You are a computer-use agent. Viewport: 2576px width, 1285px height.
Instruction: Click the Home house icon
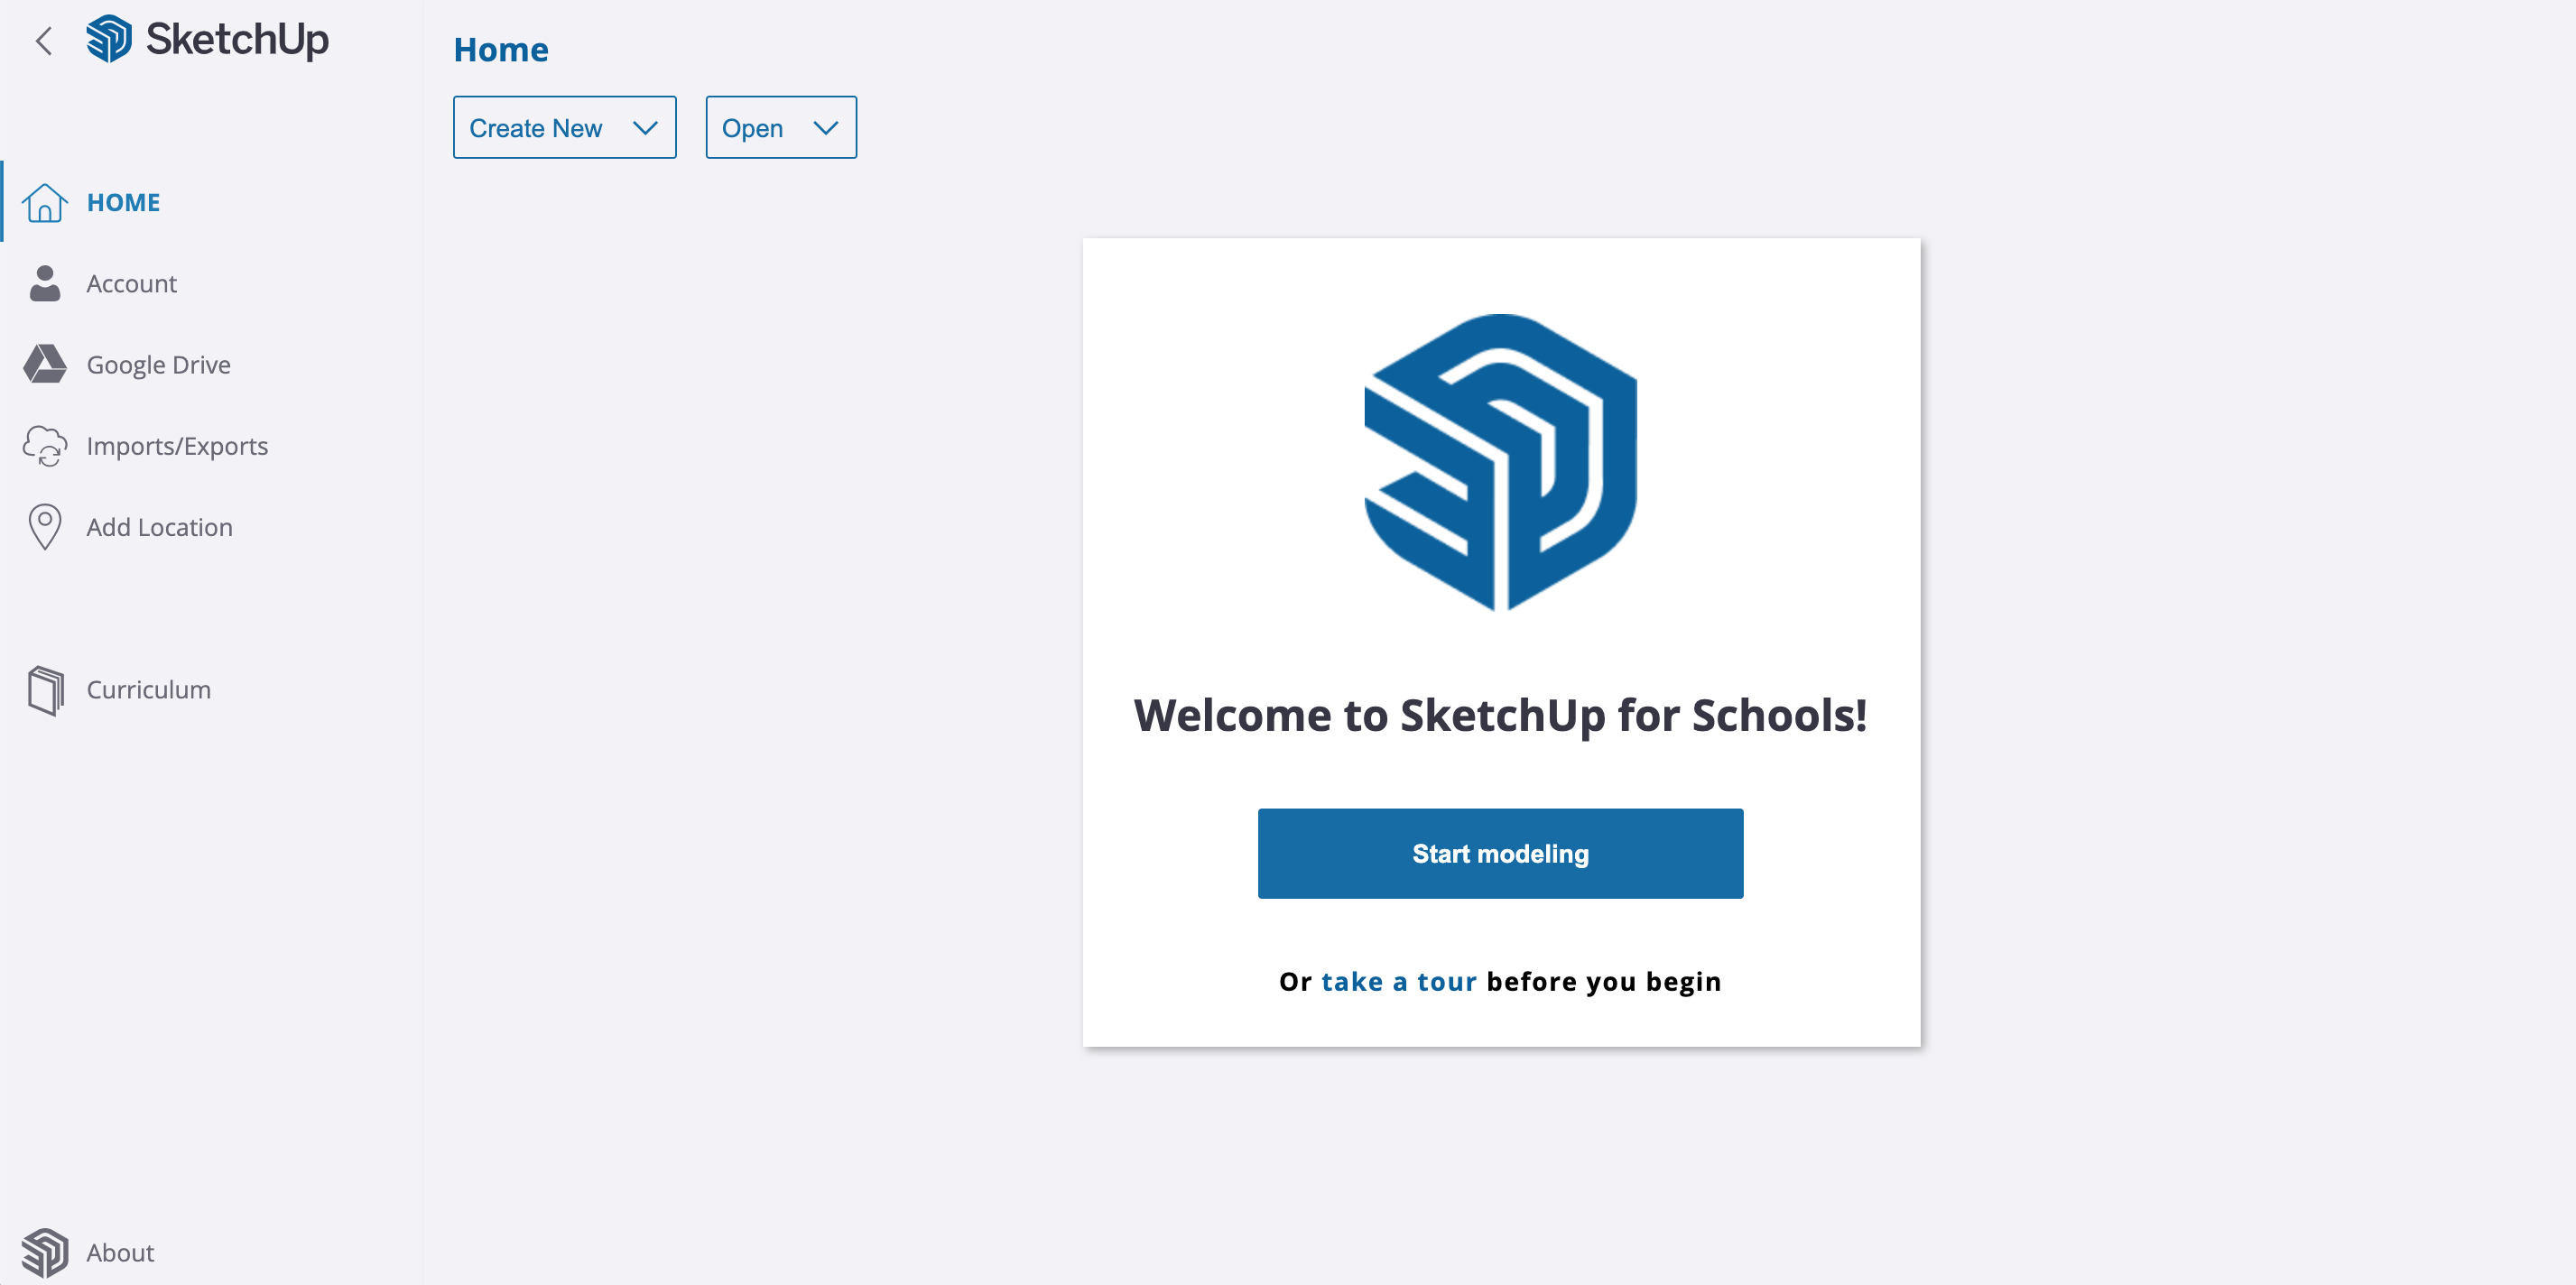[x=45, y=202]
